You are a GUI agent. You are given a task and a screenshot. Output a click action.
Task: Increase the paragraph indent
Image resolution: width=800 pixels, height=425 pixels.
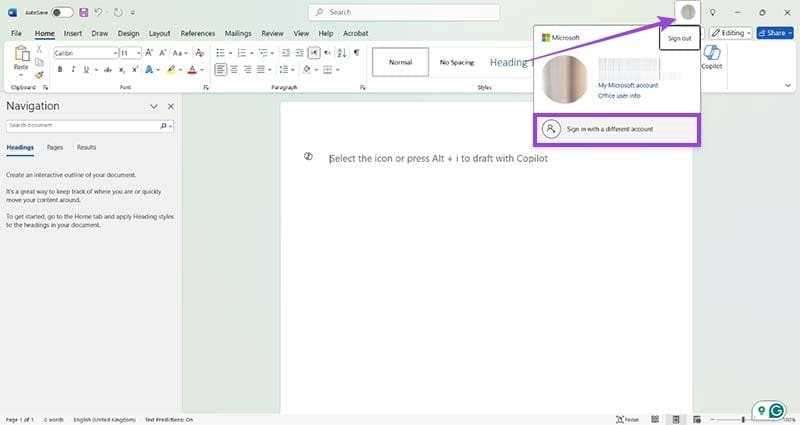299,53
